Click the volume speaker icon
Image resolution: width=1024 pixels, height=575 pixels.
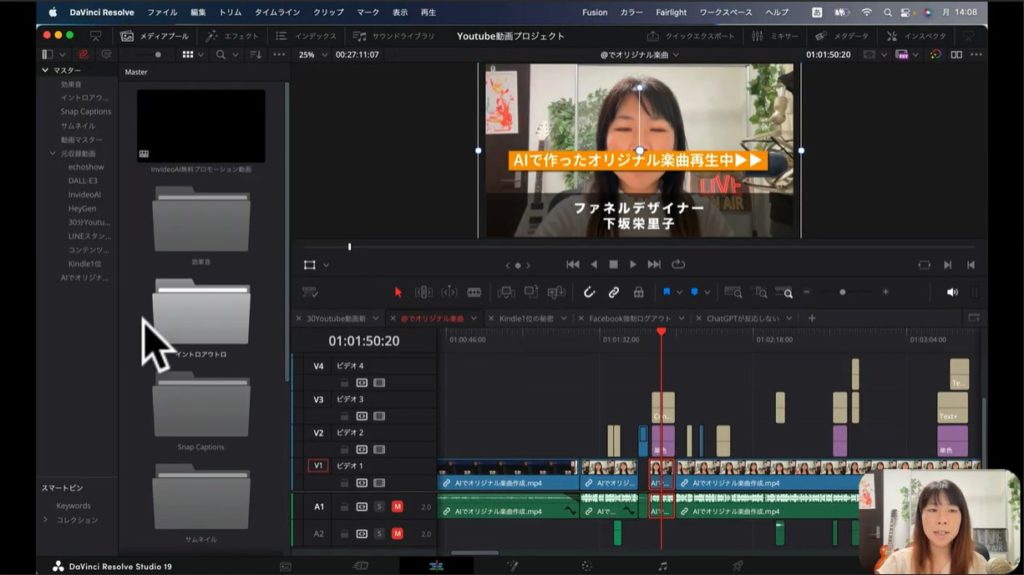pyautogui.click(x=951, y=292)
